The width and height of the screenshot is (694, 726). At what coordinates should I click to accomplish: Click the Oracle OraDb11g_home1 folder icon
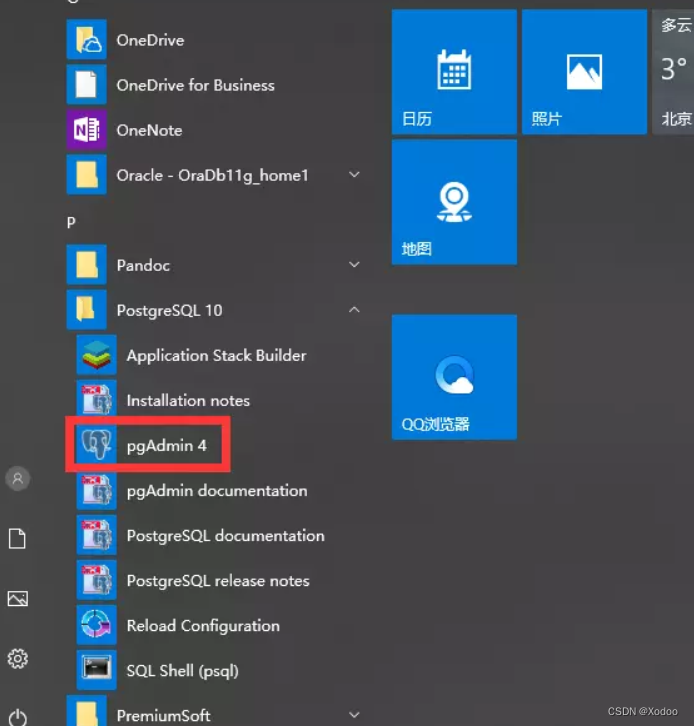tap(87, 175)
